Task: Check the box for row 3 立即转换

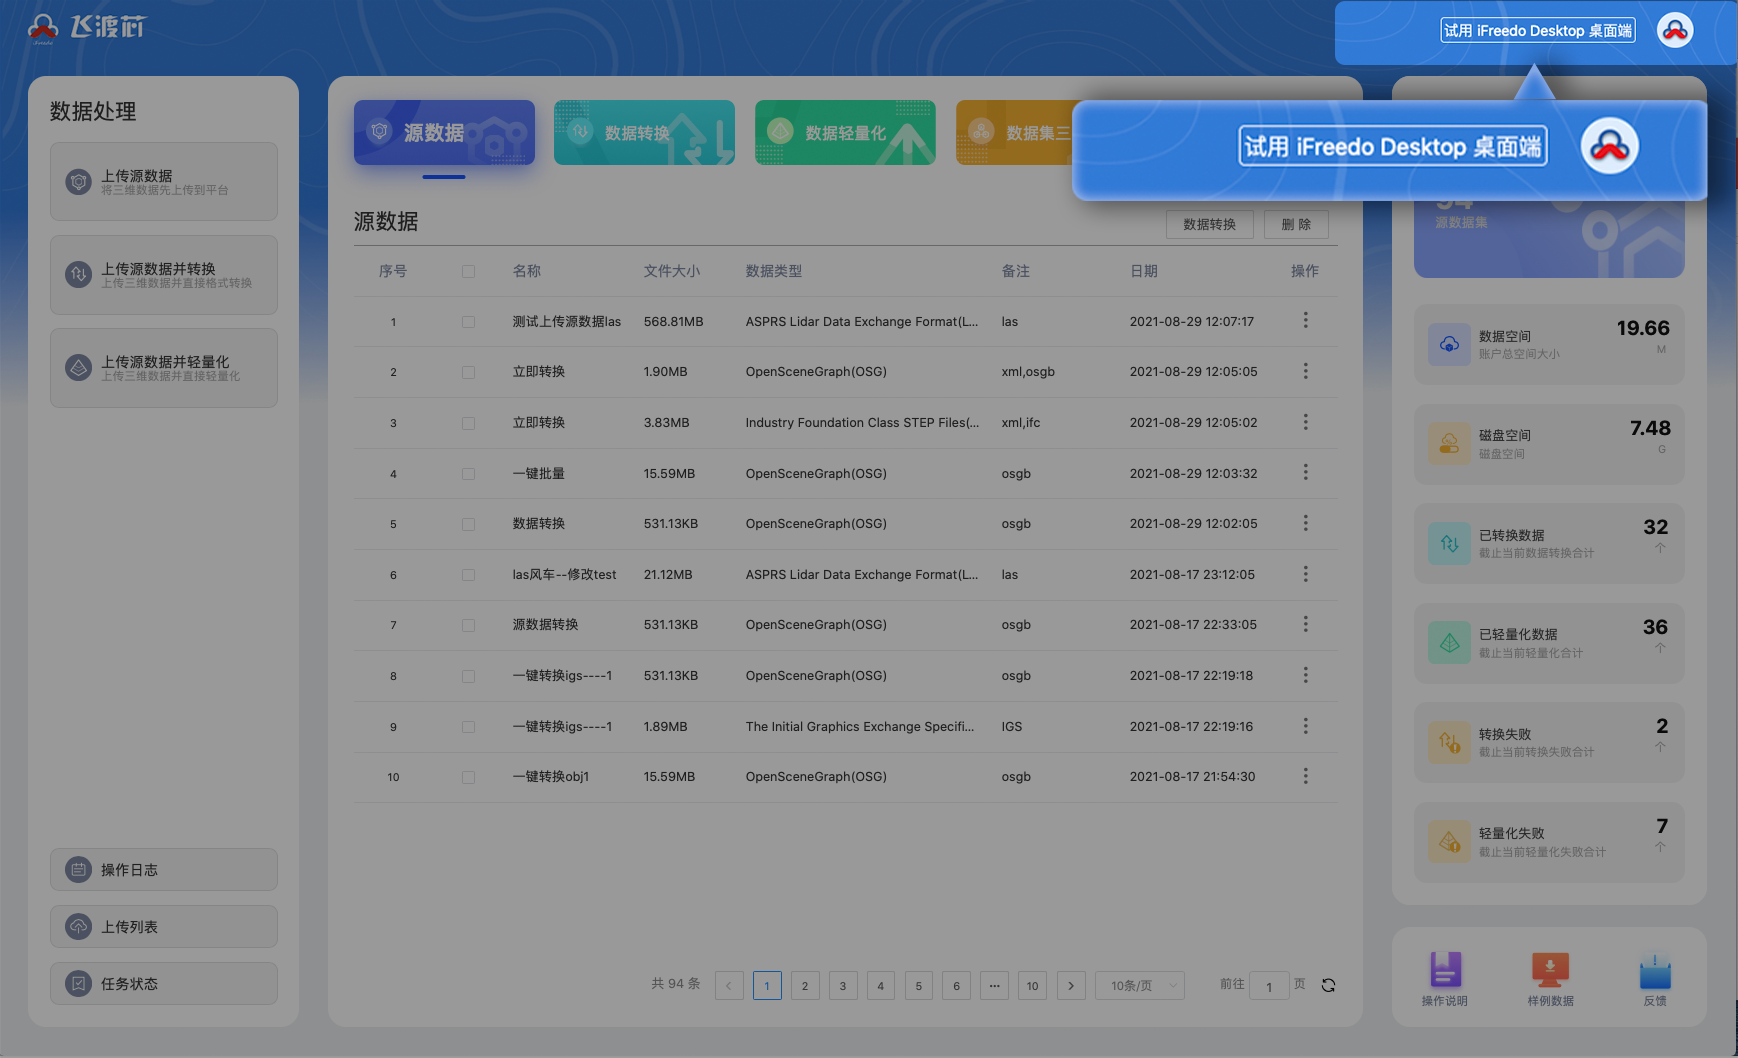Action: [x=468, y=423]
